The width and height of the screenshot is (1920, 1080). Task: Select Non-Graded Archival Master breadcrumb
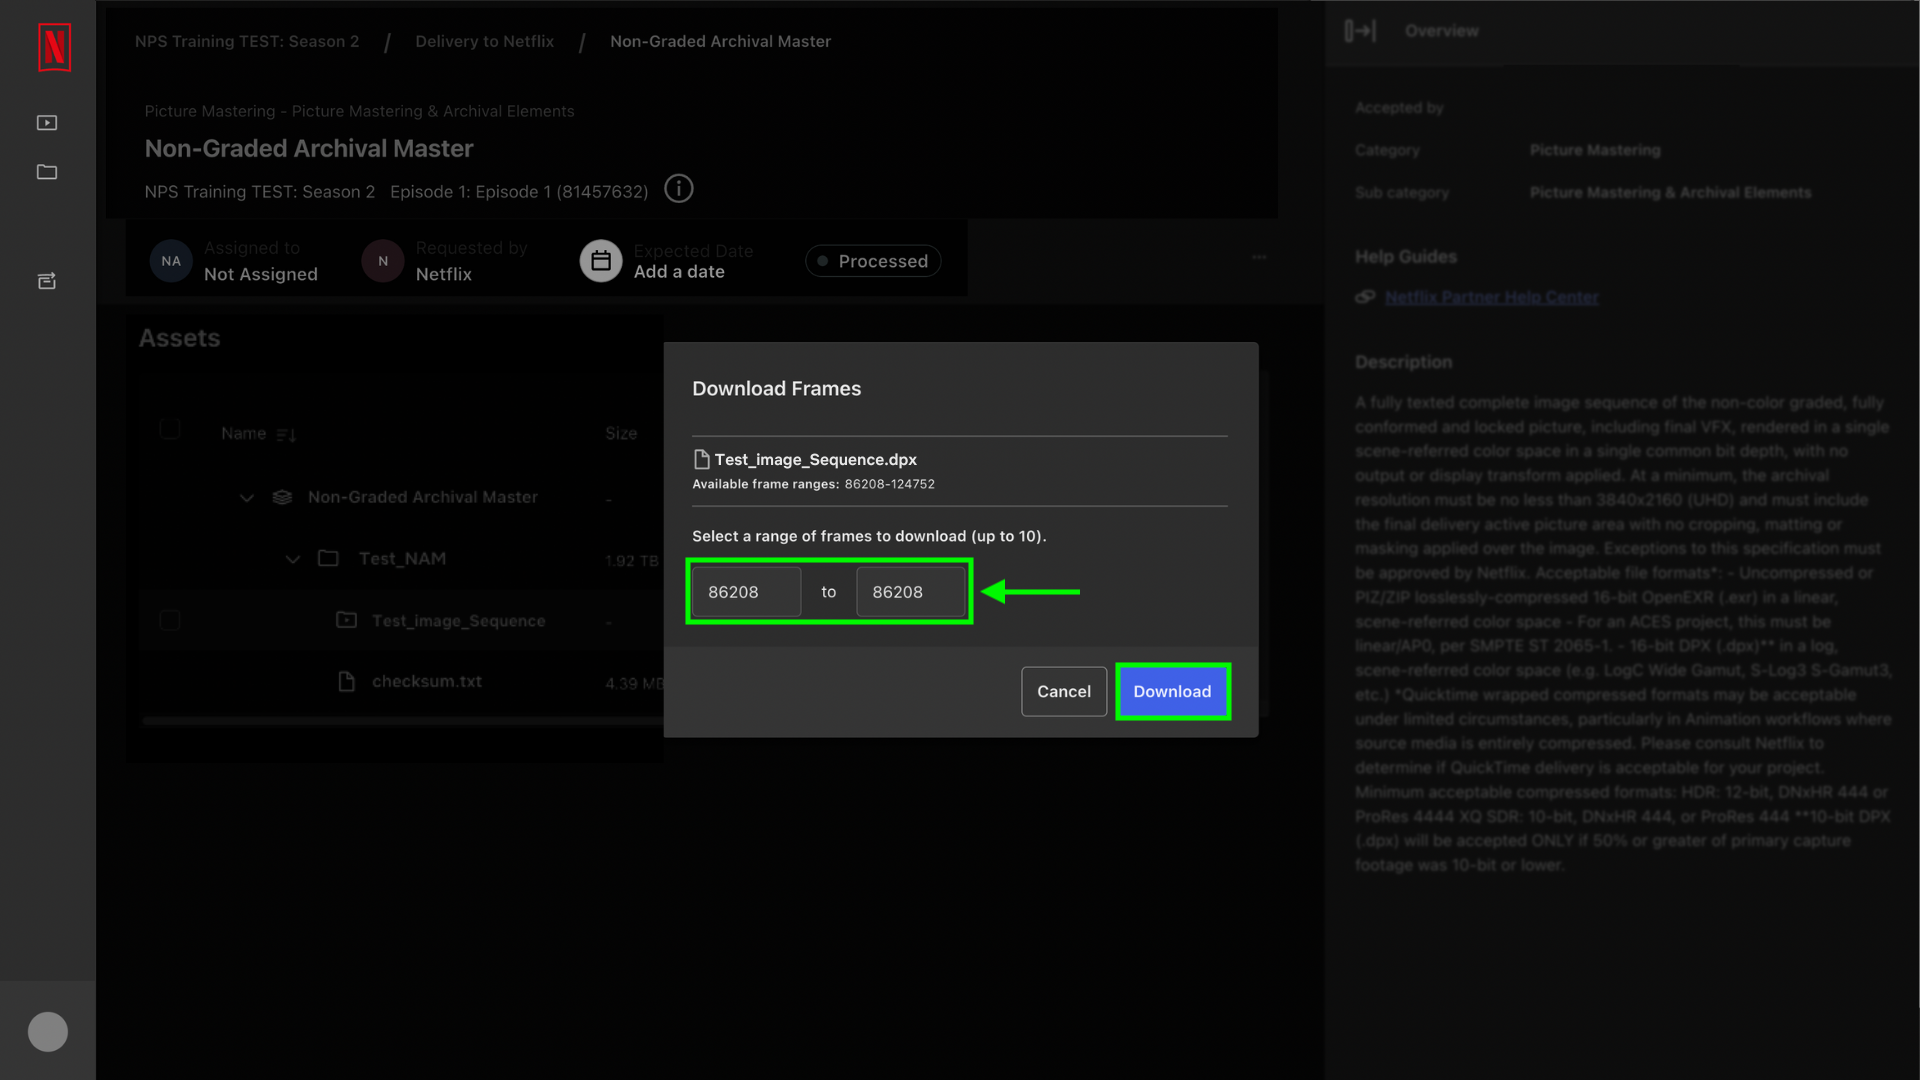720,41
